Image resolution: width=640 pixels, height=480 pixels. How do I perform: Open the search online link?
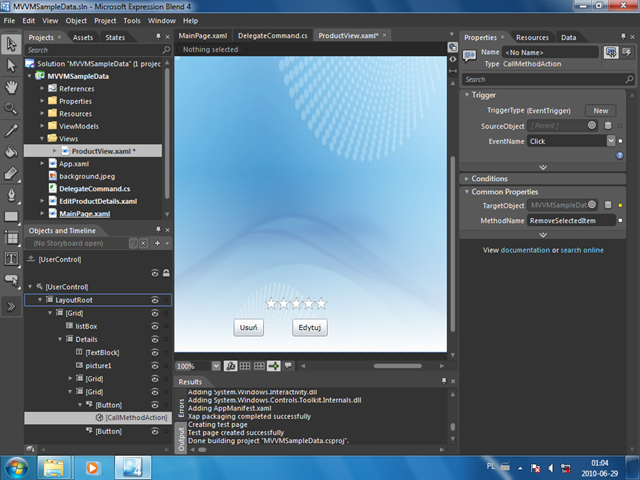[x=582, y=250]
